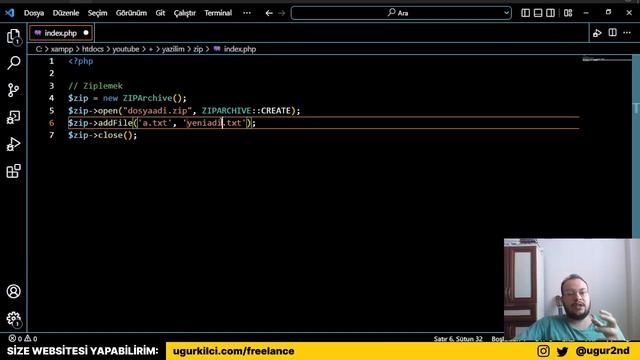Split the editor right
Image resolution: width=640 pixels, height=360 pixels.
tap(612, 33)
